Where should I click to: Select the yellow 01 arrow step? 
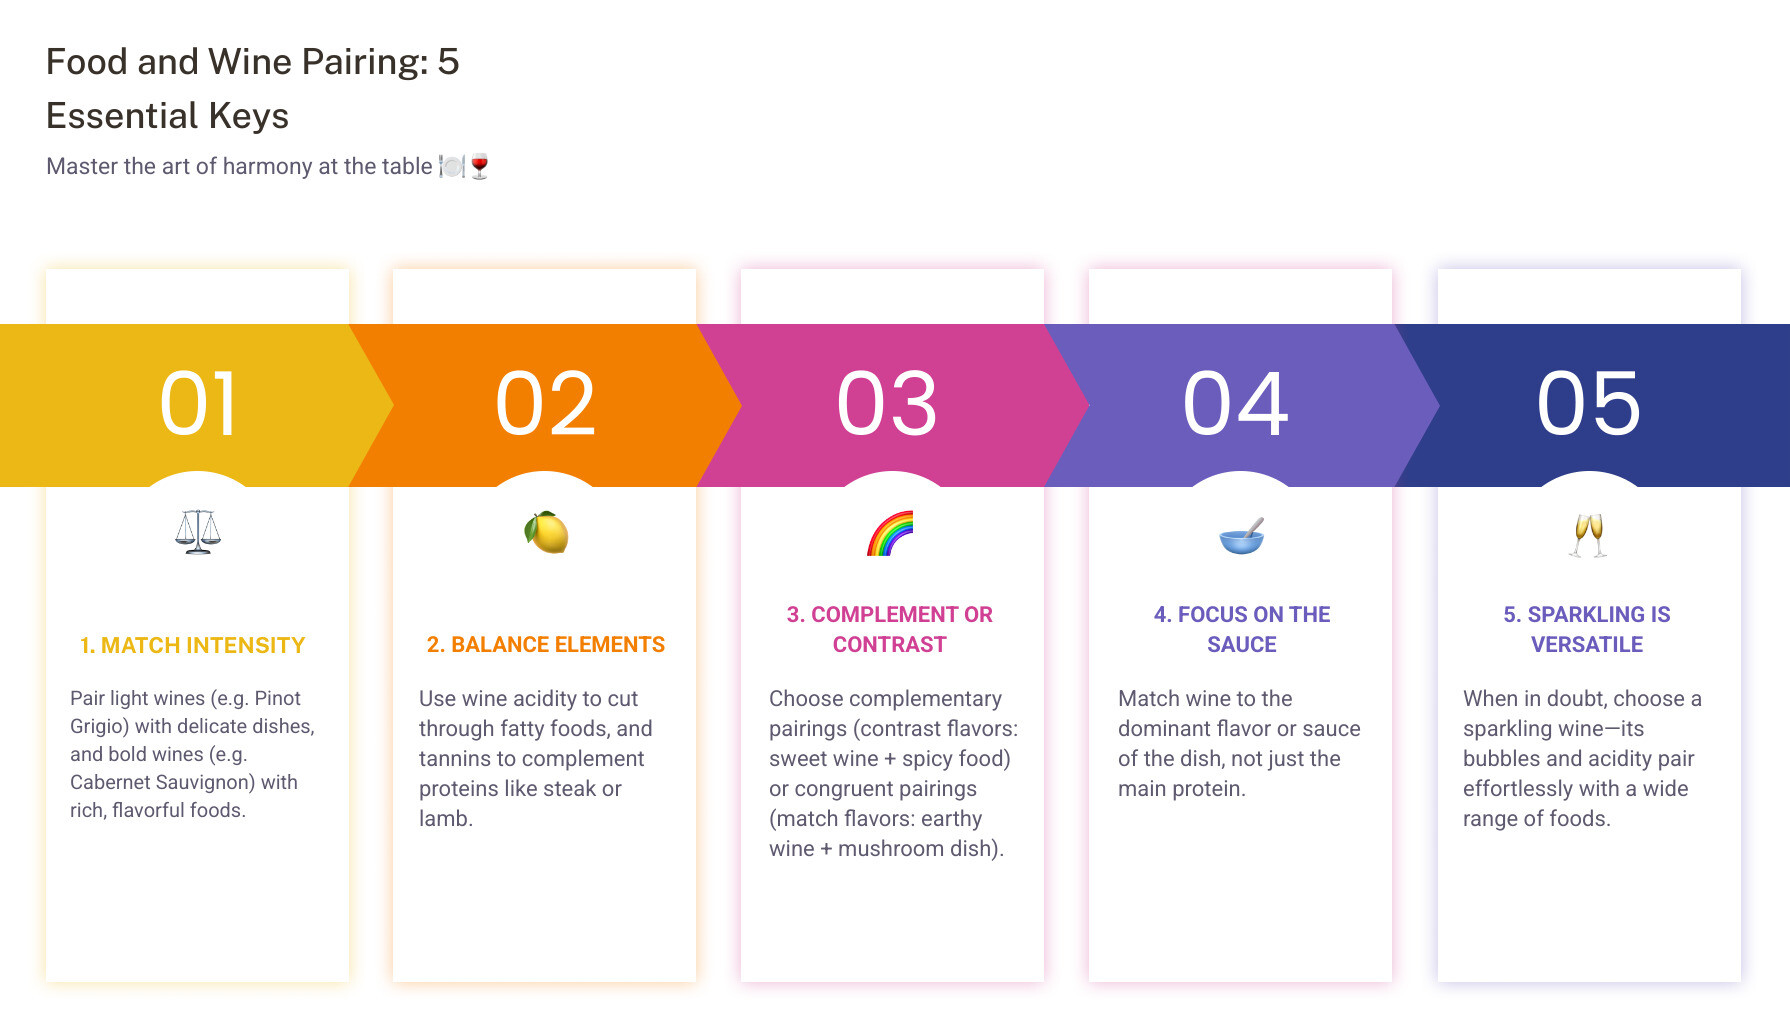pyautogui.click(x=198, y=404)
